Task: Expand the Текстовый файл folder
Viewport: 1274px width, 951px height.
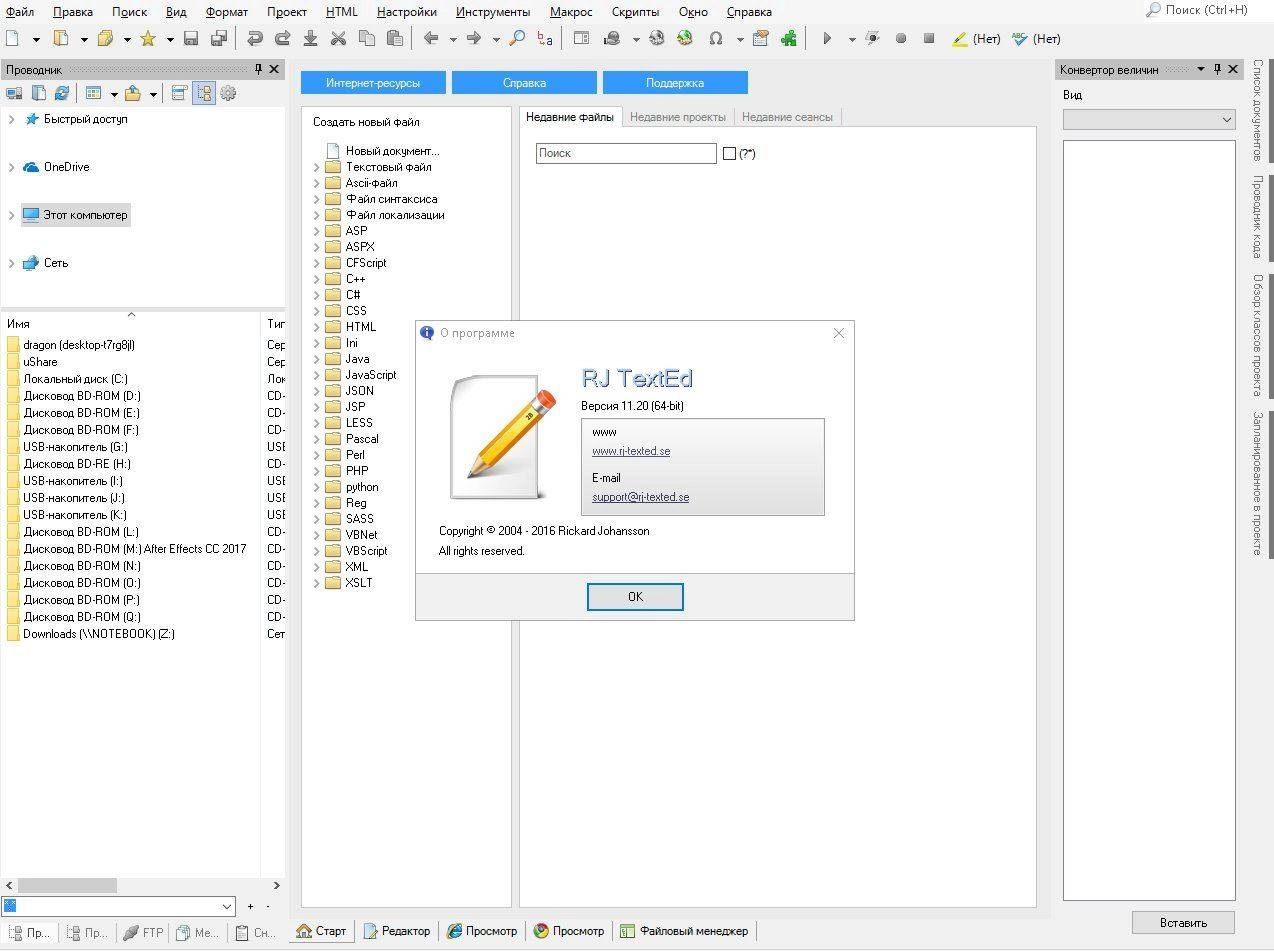Action: (316, 167)
